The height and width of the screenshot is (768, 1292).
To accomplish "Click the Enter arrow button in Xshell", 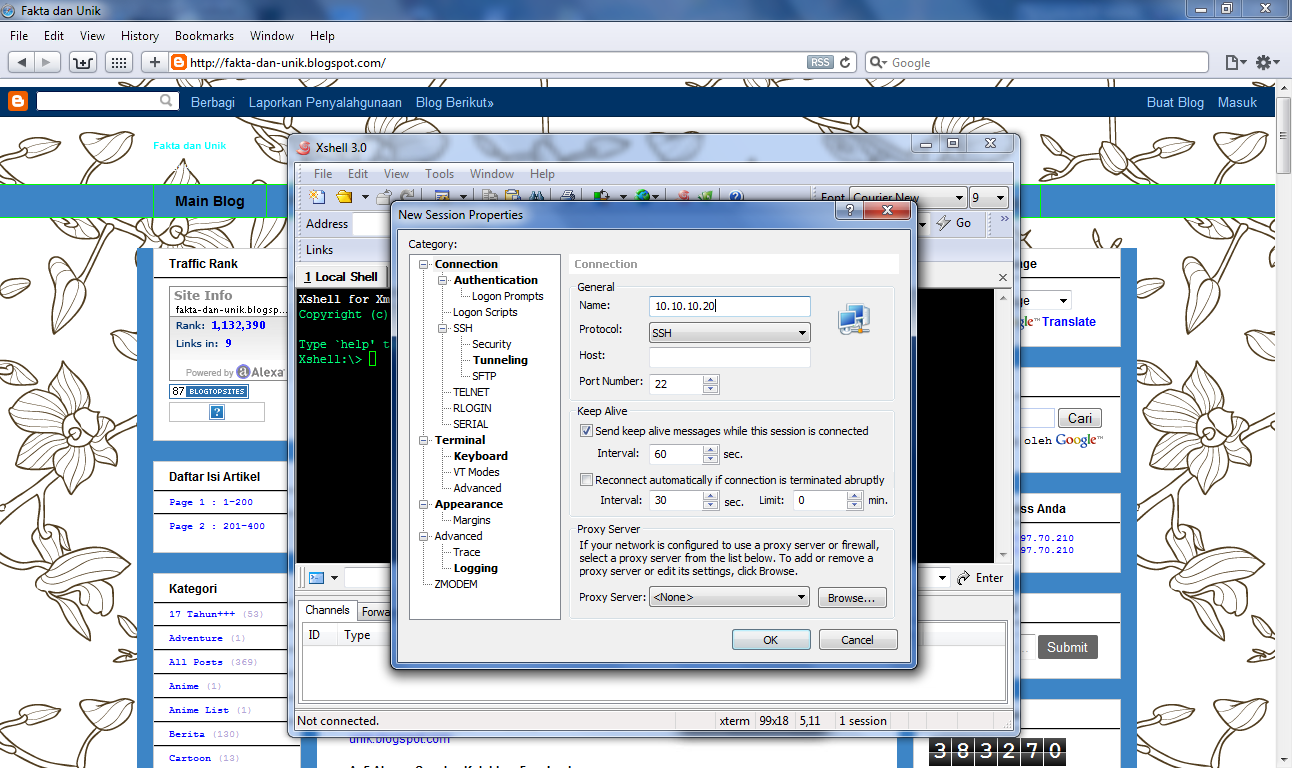I will [980, 578].
